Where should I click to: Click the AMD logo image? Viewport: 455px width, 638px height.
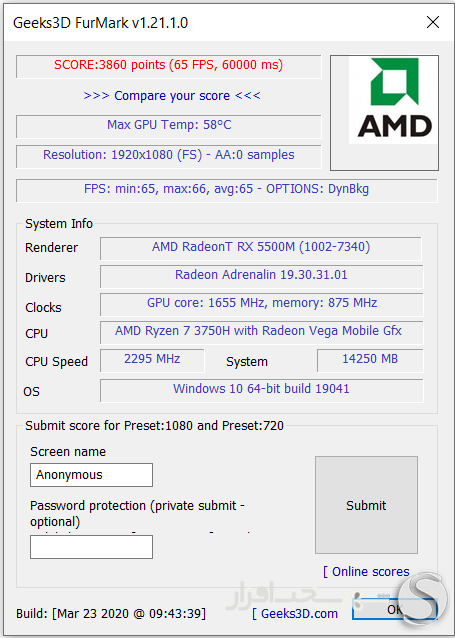point(384,113)
